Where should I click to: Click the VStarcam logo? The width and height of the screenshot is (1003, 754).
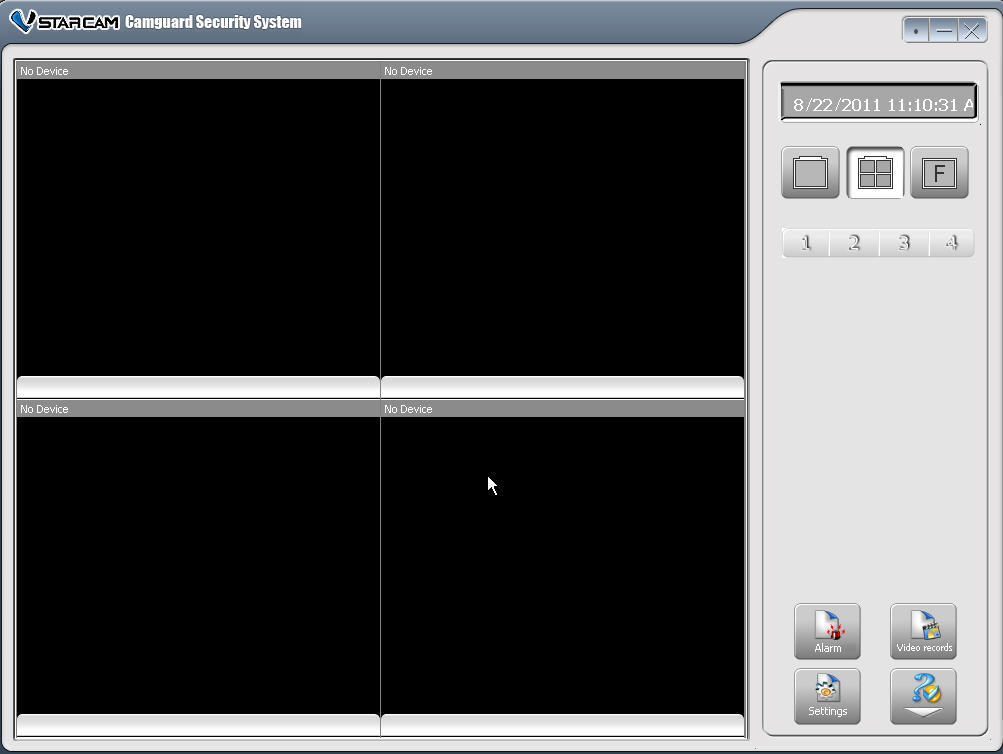[60, 18]
